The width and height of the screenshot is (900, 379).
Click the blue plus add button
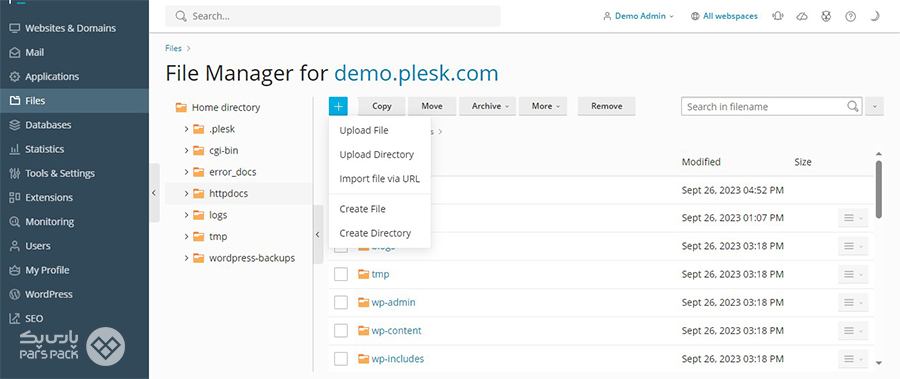point(338,106)
